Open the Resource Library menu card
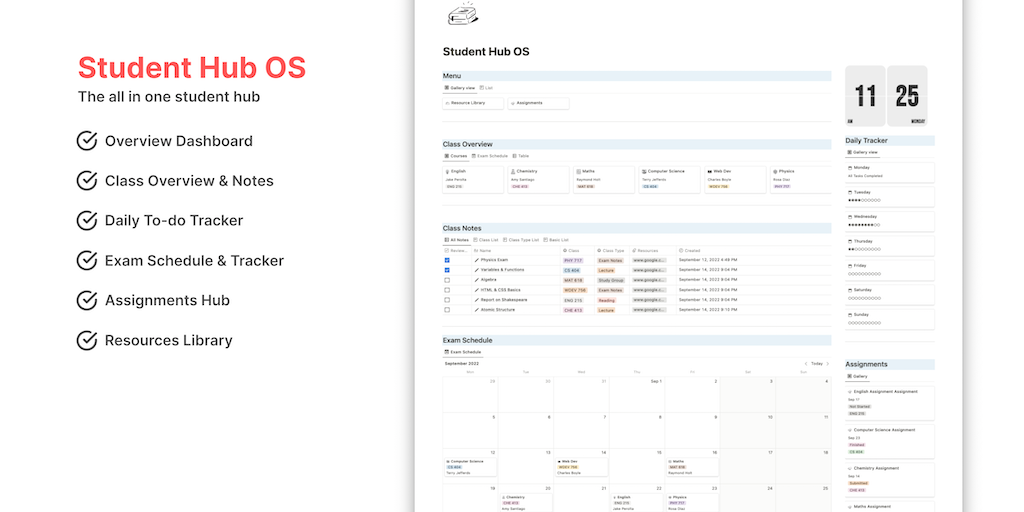The width and height of the screenshot is (1024, 512). pos(473,103)
